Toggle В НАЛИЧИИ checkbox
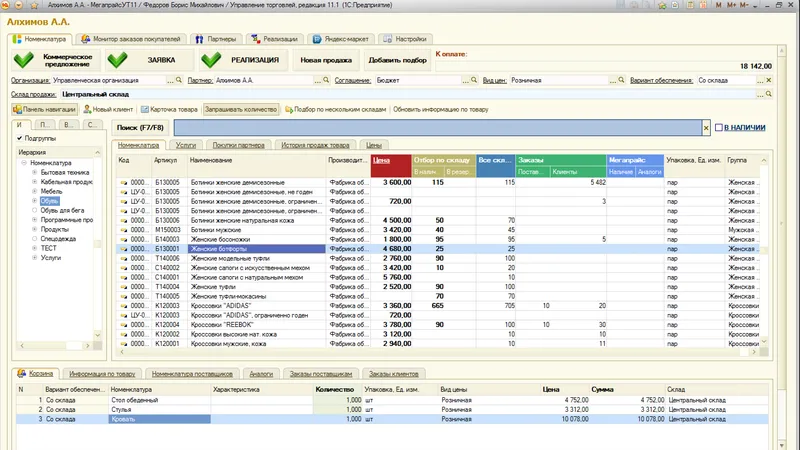The height and width of the screenshot is (450, 800). [718, 128]
